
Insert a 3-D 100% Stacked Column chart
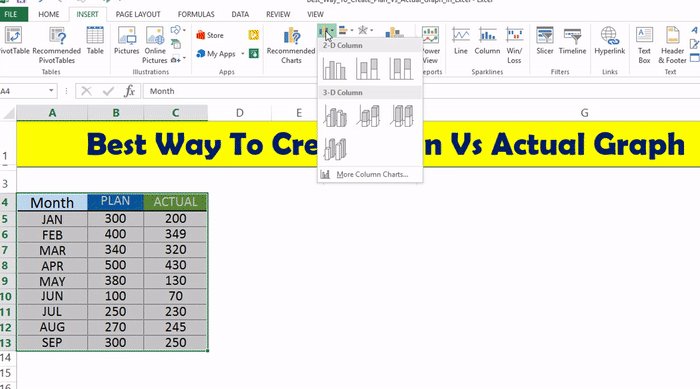click(401, 116)
